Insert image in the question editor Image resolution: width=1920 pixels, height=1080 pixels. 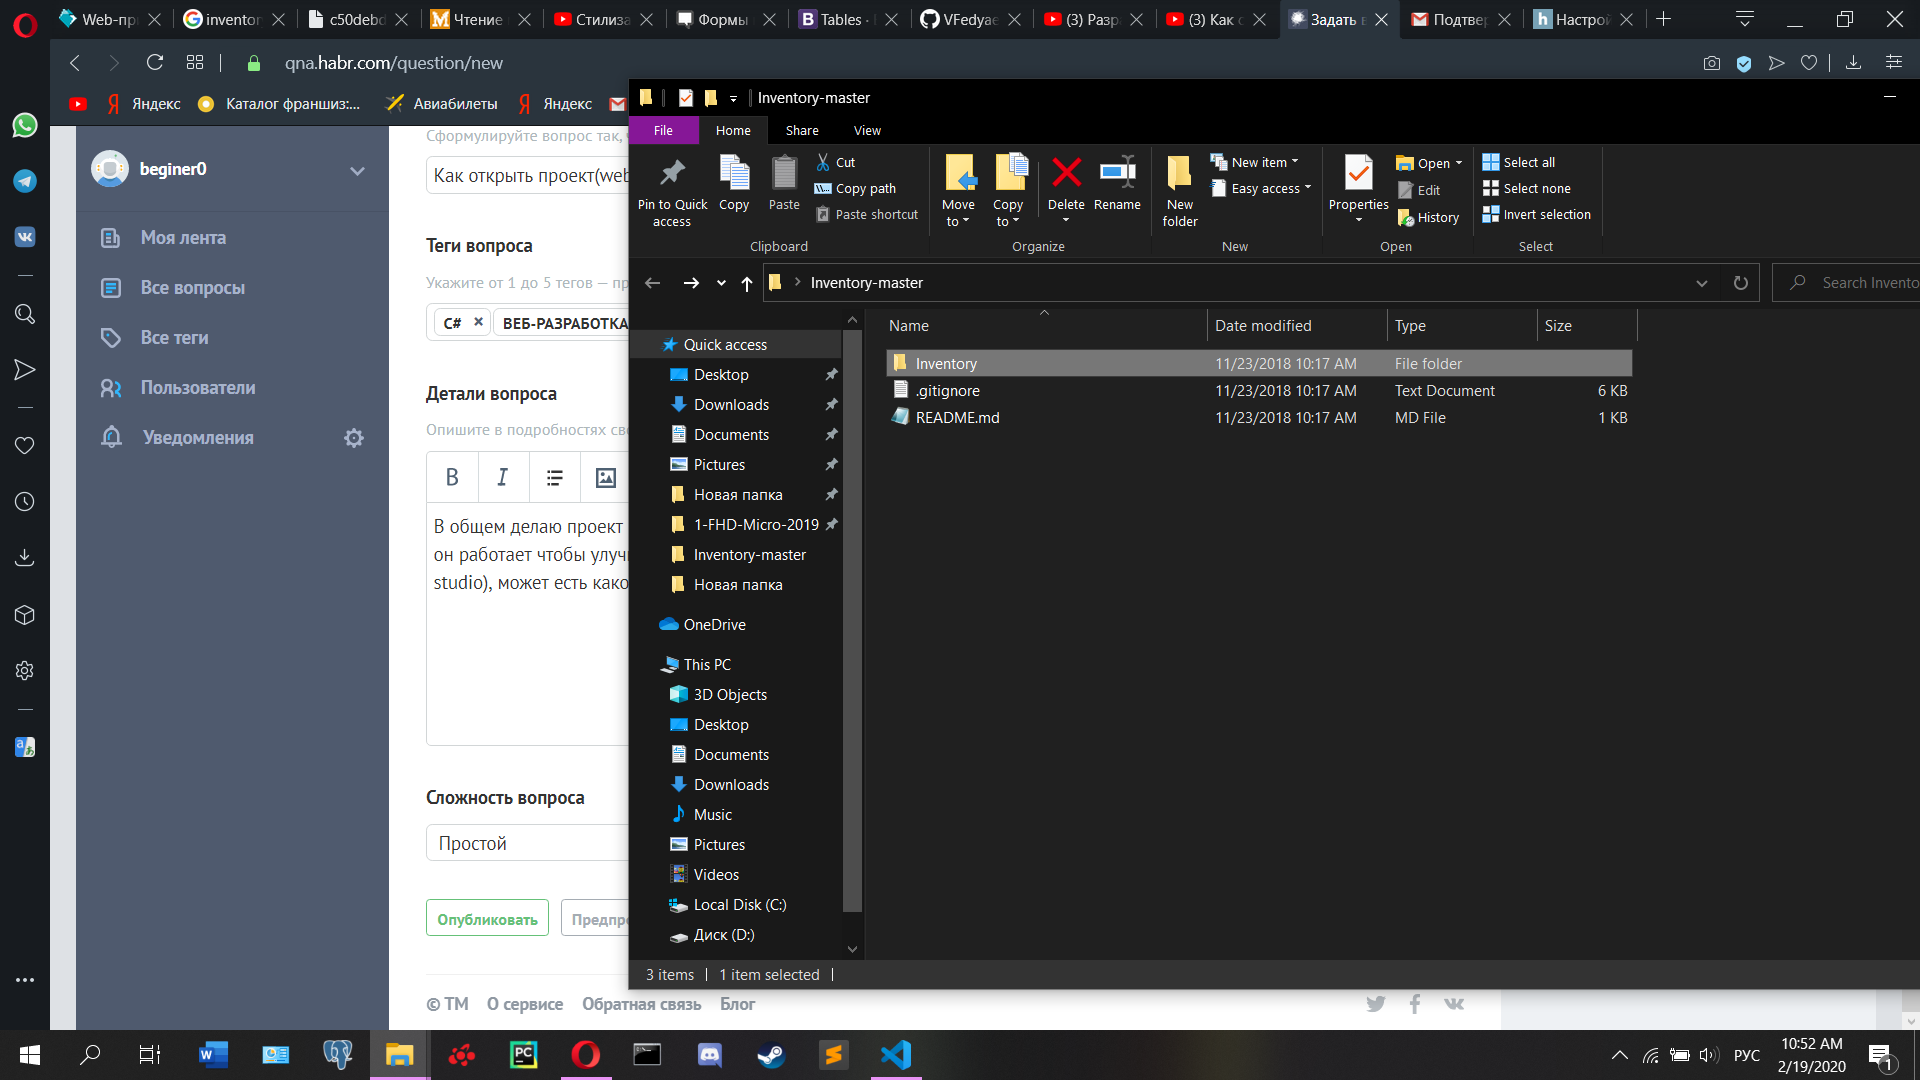[606, 477]
